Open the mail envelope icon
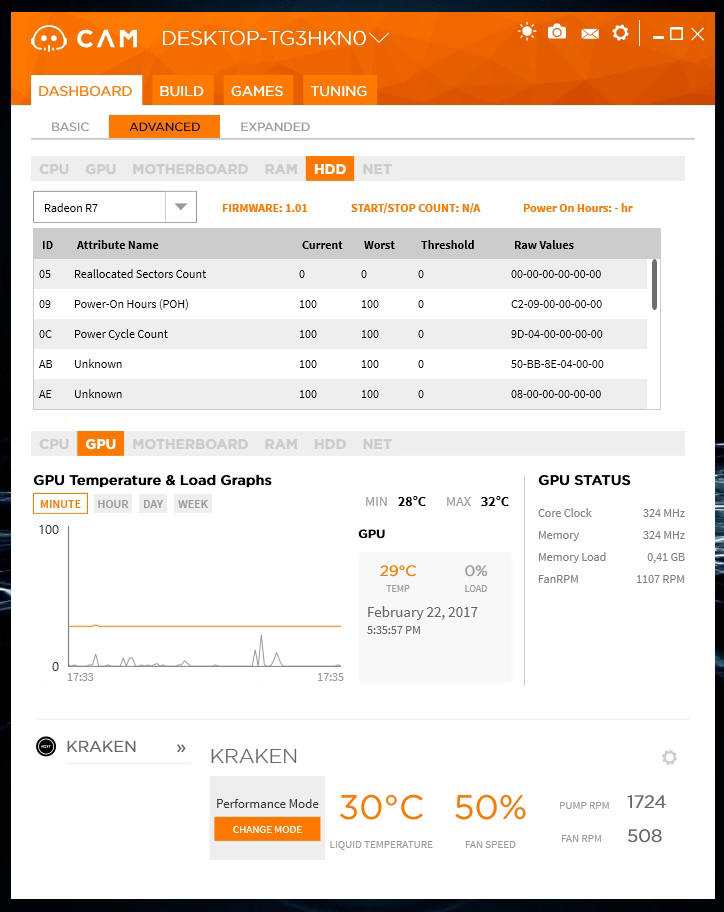The width and height of the screenshot is (724, 912). (590, 34)
